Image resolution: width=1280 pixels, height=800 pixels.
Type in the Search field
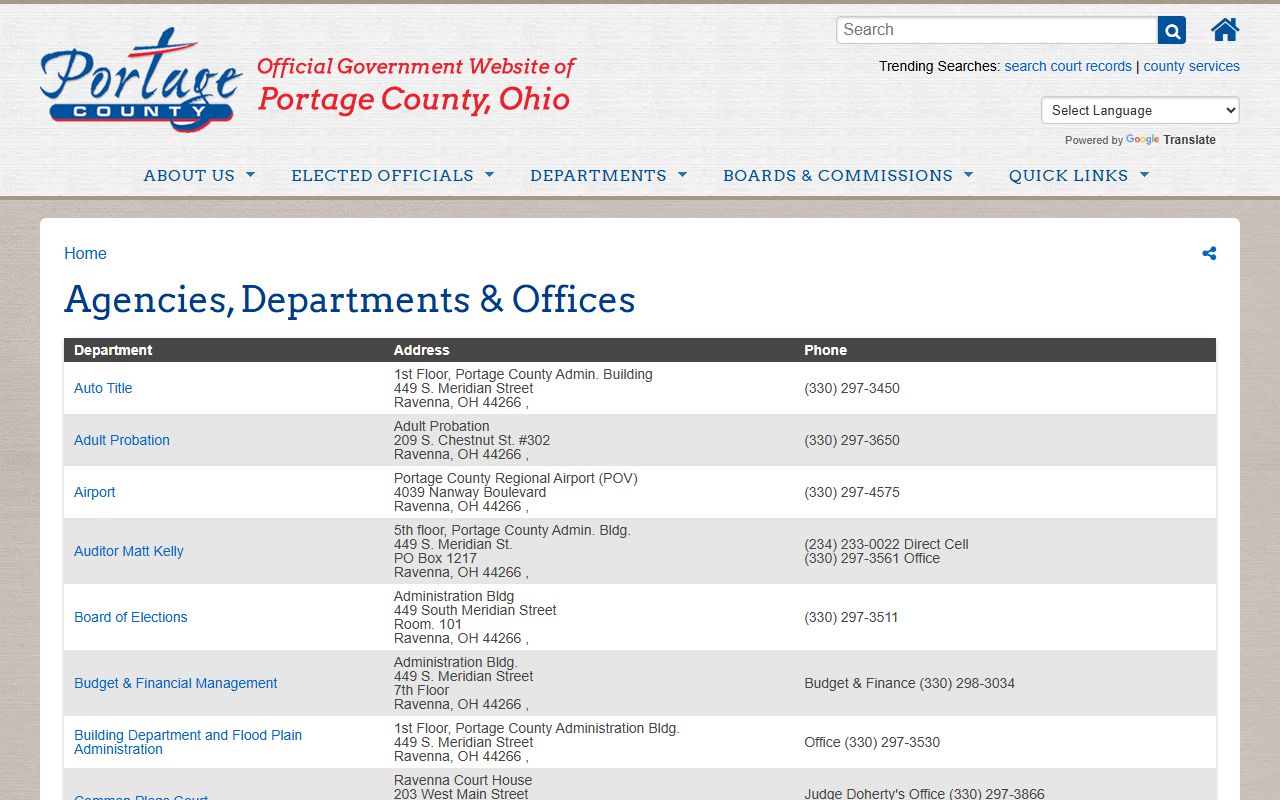click(996, 30)
